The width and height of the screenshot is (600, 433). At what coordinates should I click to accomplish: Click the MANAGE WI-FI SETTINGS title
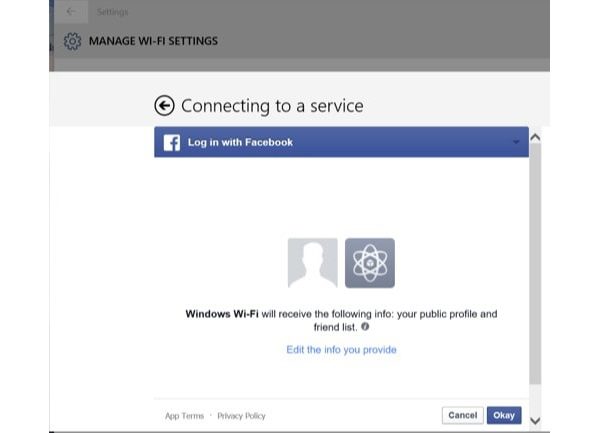point(153,41)
